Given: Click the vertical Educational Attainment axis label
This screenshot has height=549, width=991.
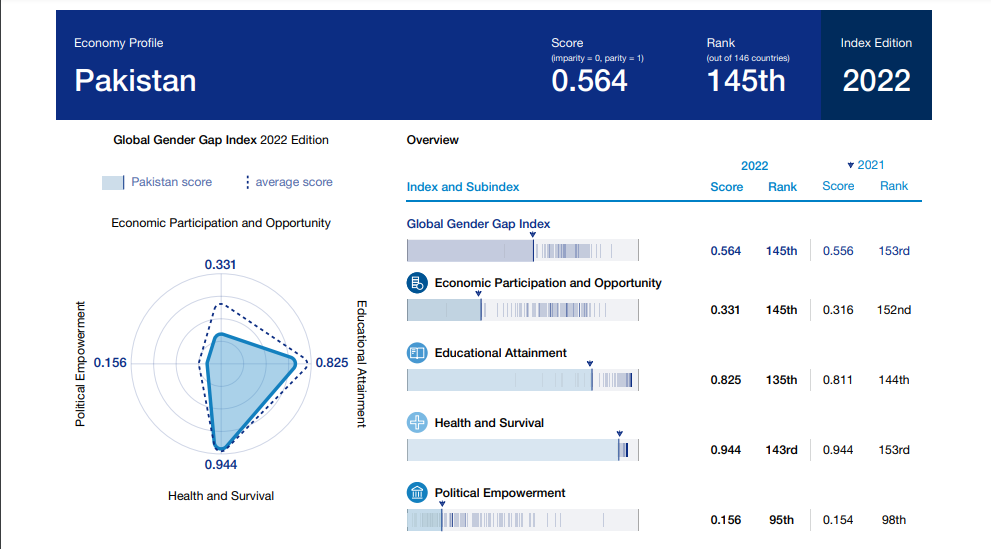Looking at the screenshot, I should click(x=362, y=364).
